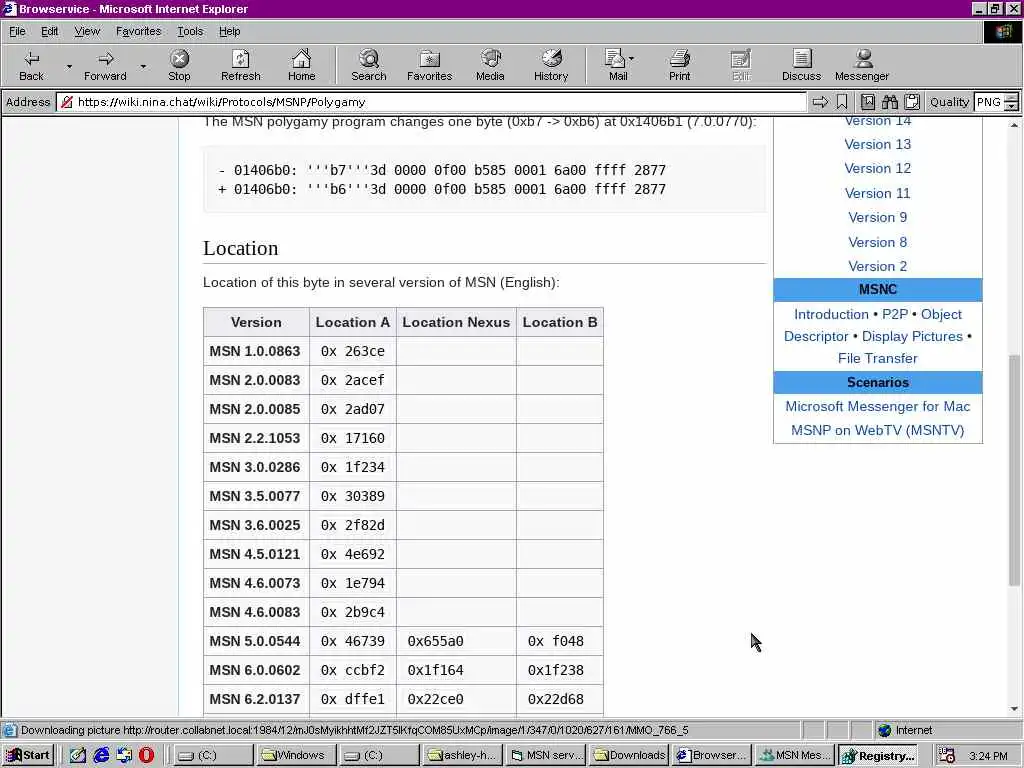Screen dimensions: 1024x768
Task: Print the current page
Action: tap(679, 65)
